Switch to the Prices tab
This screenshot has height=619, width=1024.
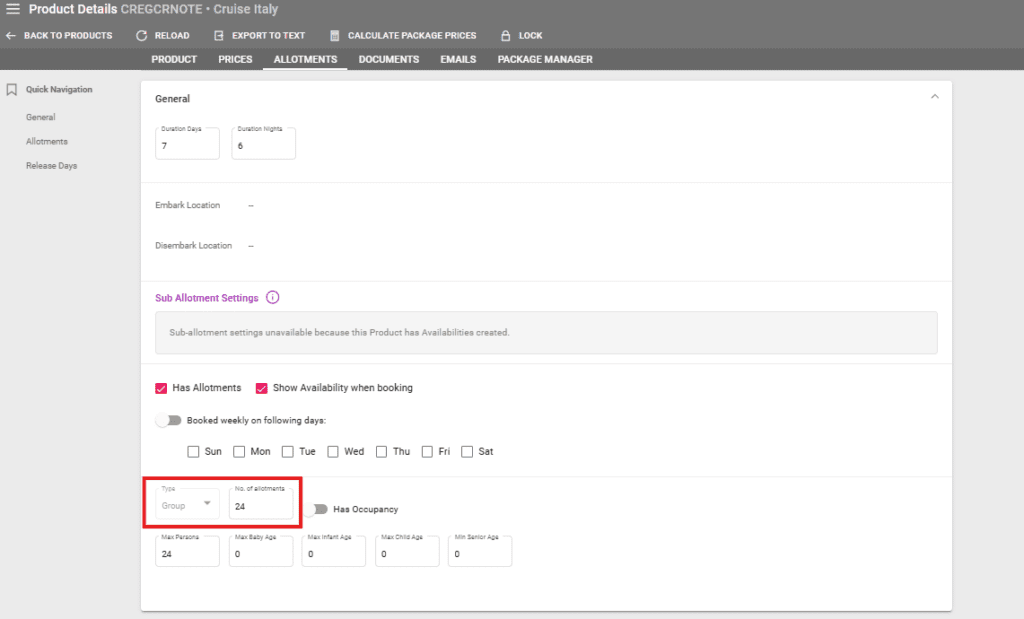pos(235,60)
